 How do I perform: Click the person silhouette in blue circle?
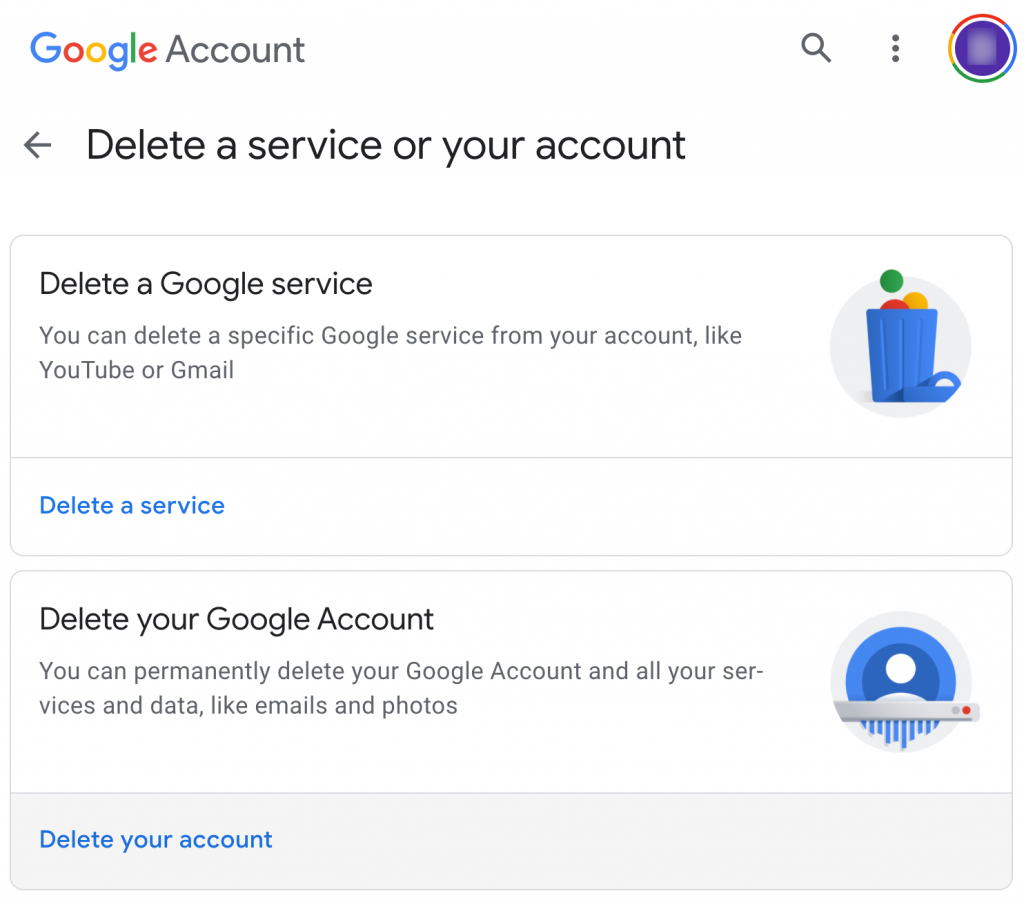click(x=901, y=676)
